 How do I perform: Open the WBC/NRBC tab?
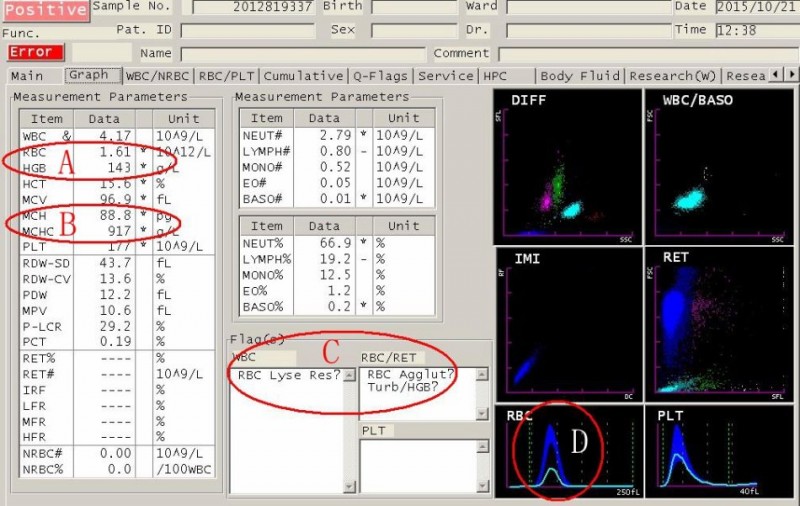pos(158,76)
